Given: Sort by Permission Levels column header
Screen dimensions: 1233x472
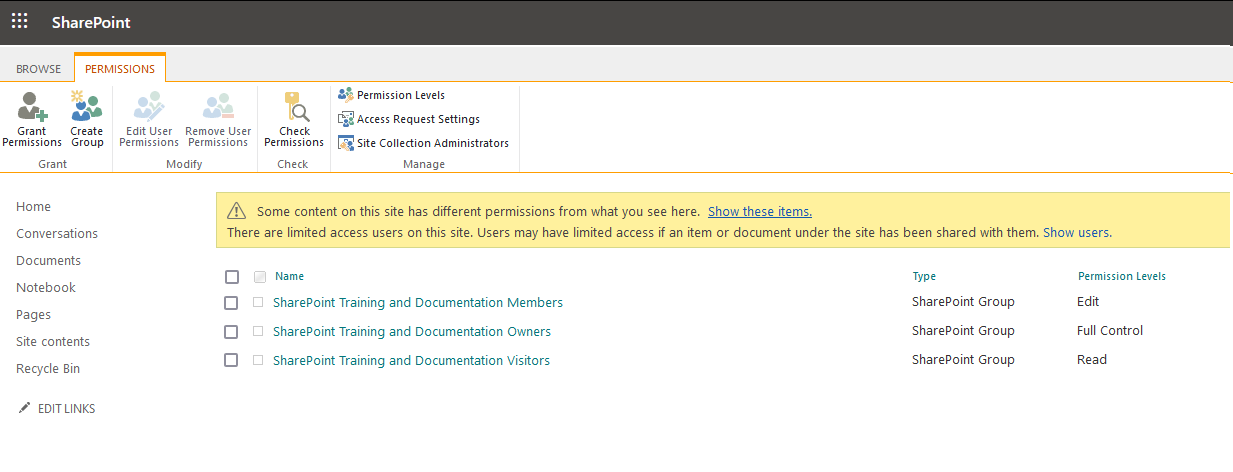Looking at the screenshot, I should tap(1122, 276).
